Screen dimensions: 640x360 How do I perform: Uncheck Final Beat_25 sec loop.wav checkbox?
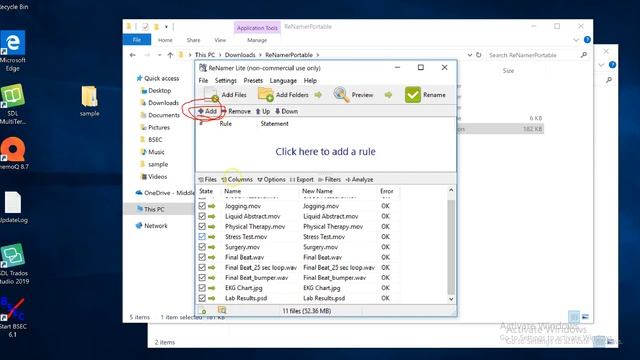[x=202, y=267]
